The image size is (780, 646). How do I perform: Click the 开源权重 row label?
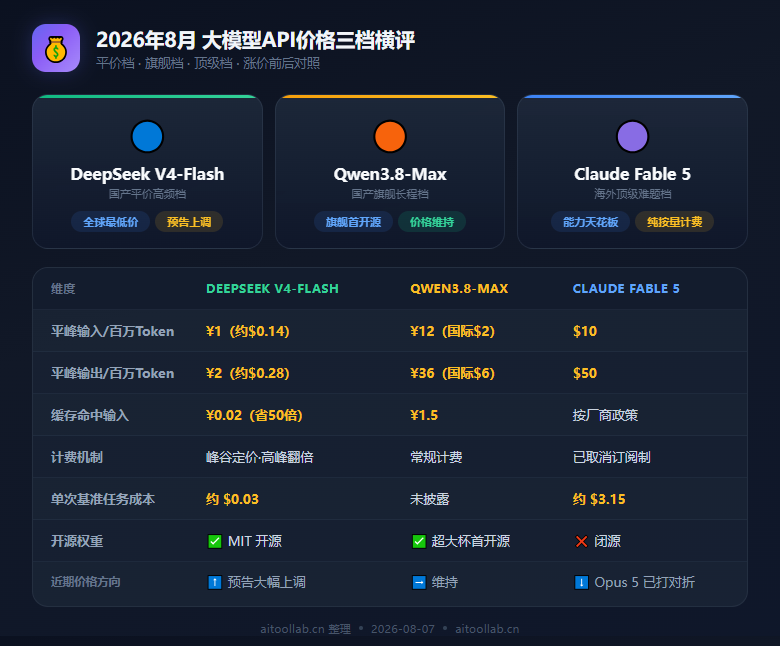(x=77, y=541)
